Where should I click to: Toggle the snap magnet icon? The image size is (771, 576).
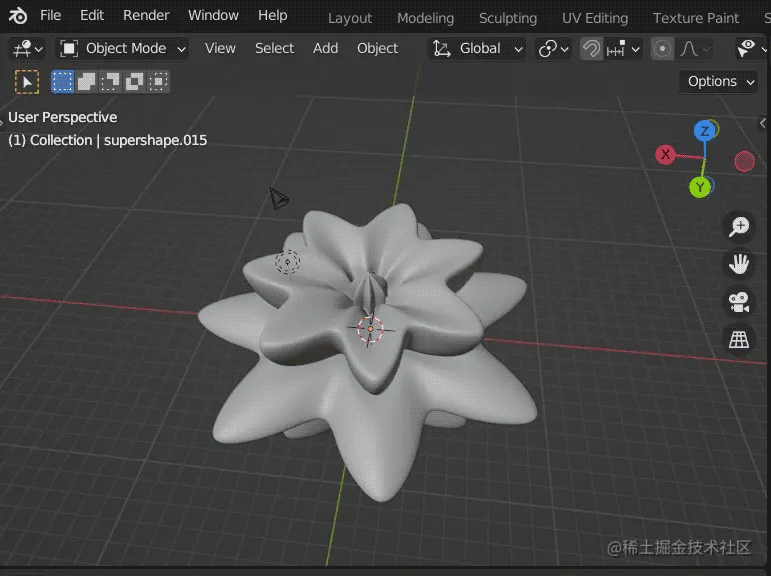(592, 49)
